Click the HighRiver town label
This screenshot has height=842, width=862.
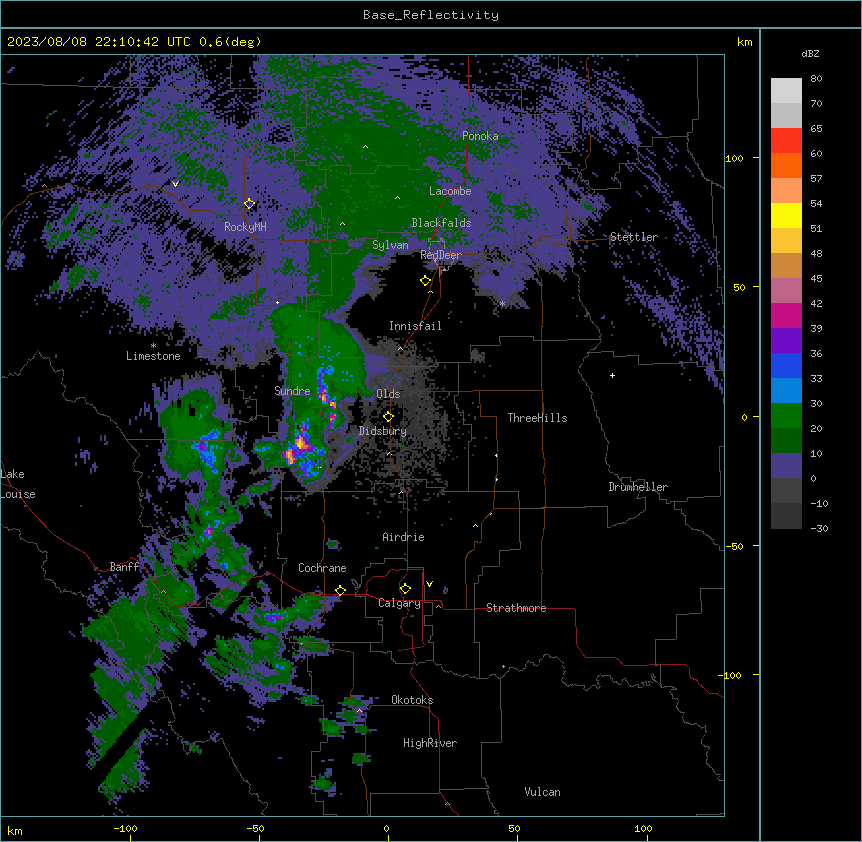click(430, 743)
